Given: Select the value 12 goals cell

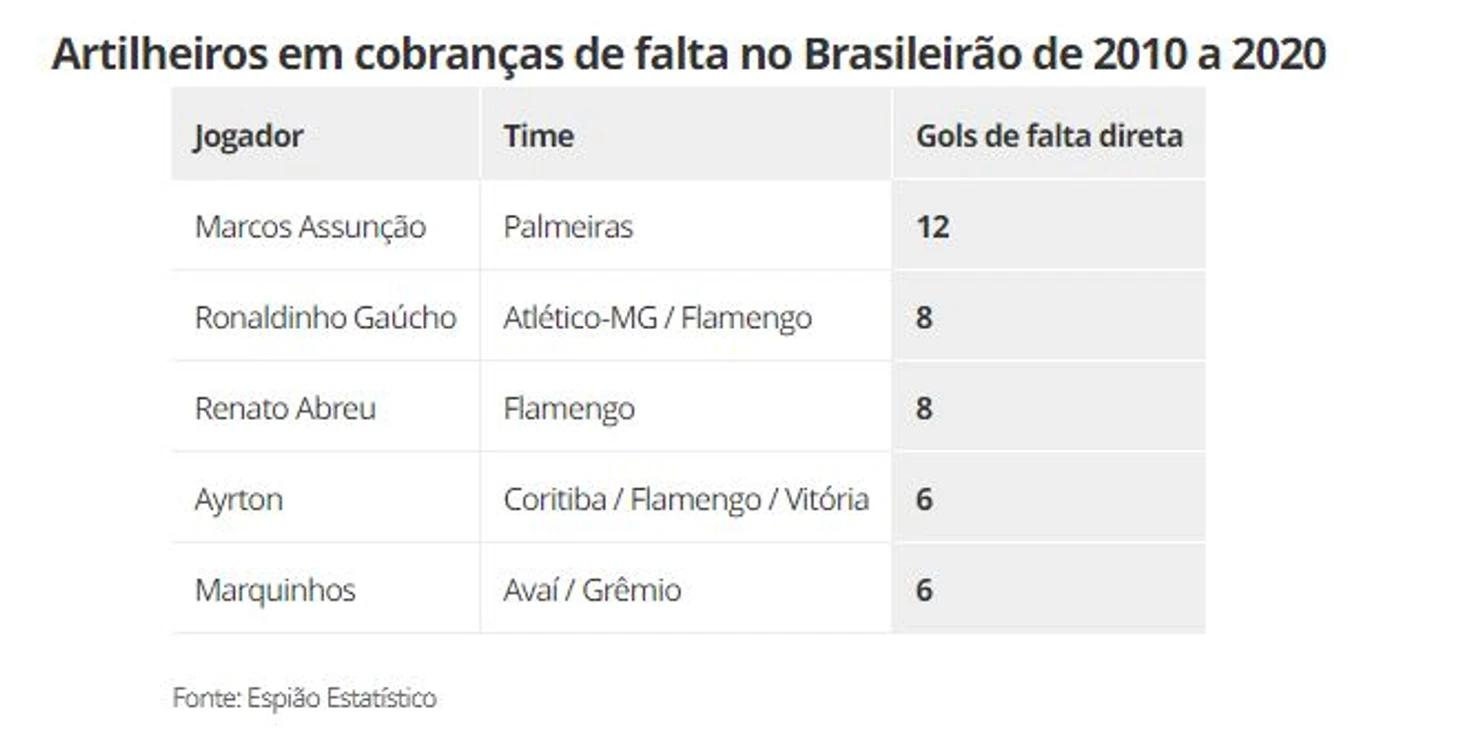Looking at the screenshot, I should click(x=1049, y=226).
